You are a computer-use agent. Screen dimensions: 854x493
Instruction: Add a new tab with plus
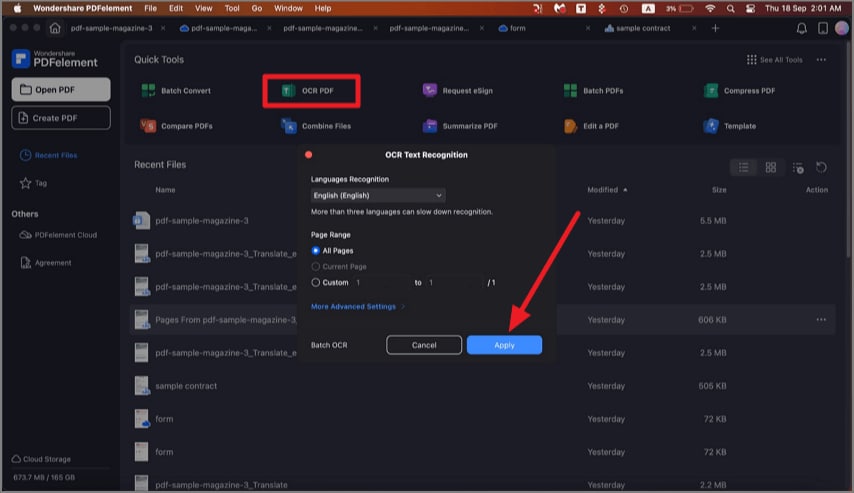[715, 28]
